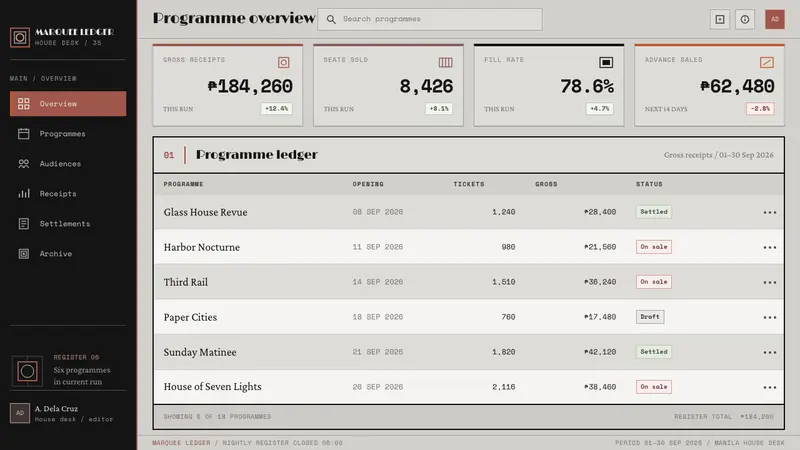
Task: Click the AD avatar in sidebar footer
Action: pyautogui.click(x=20, y=413)
